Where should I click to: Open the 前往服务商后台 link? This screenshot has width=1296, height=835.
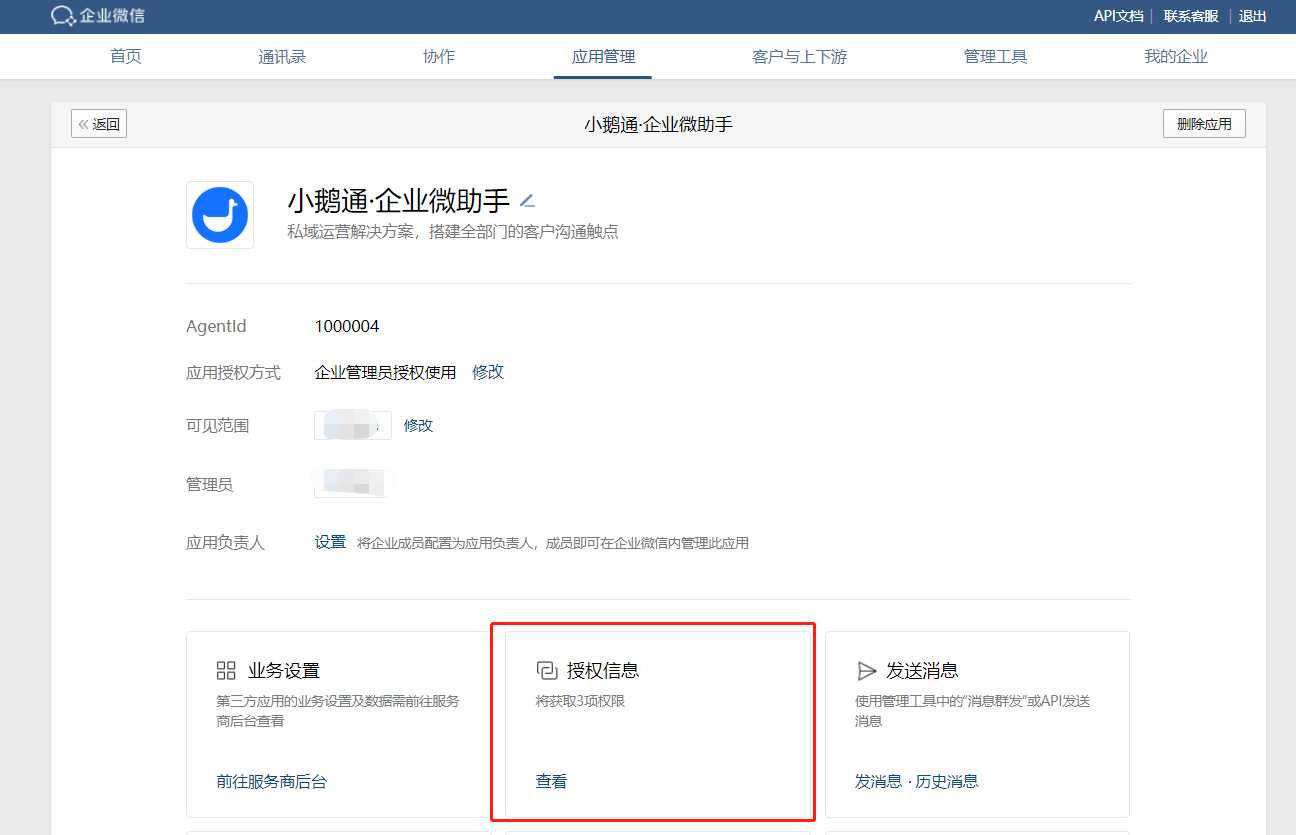pyautogui.click(x=272, y=782)
